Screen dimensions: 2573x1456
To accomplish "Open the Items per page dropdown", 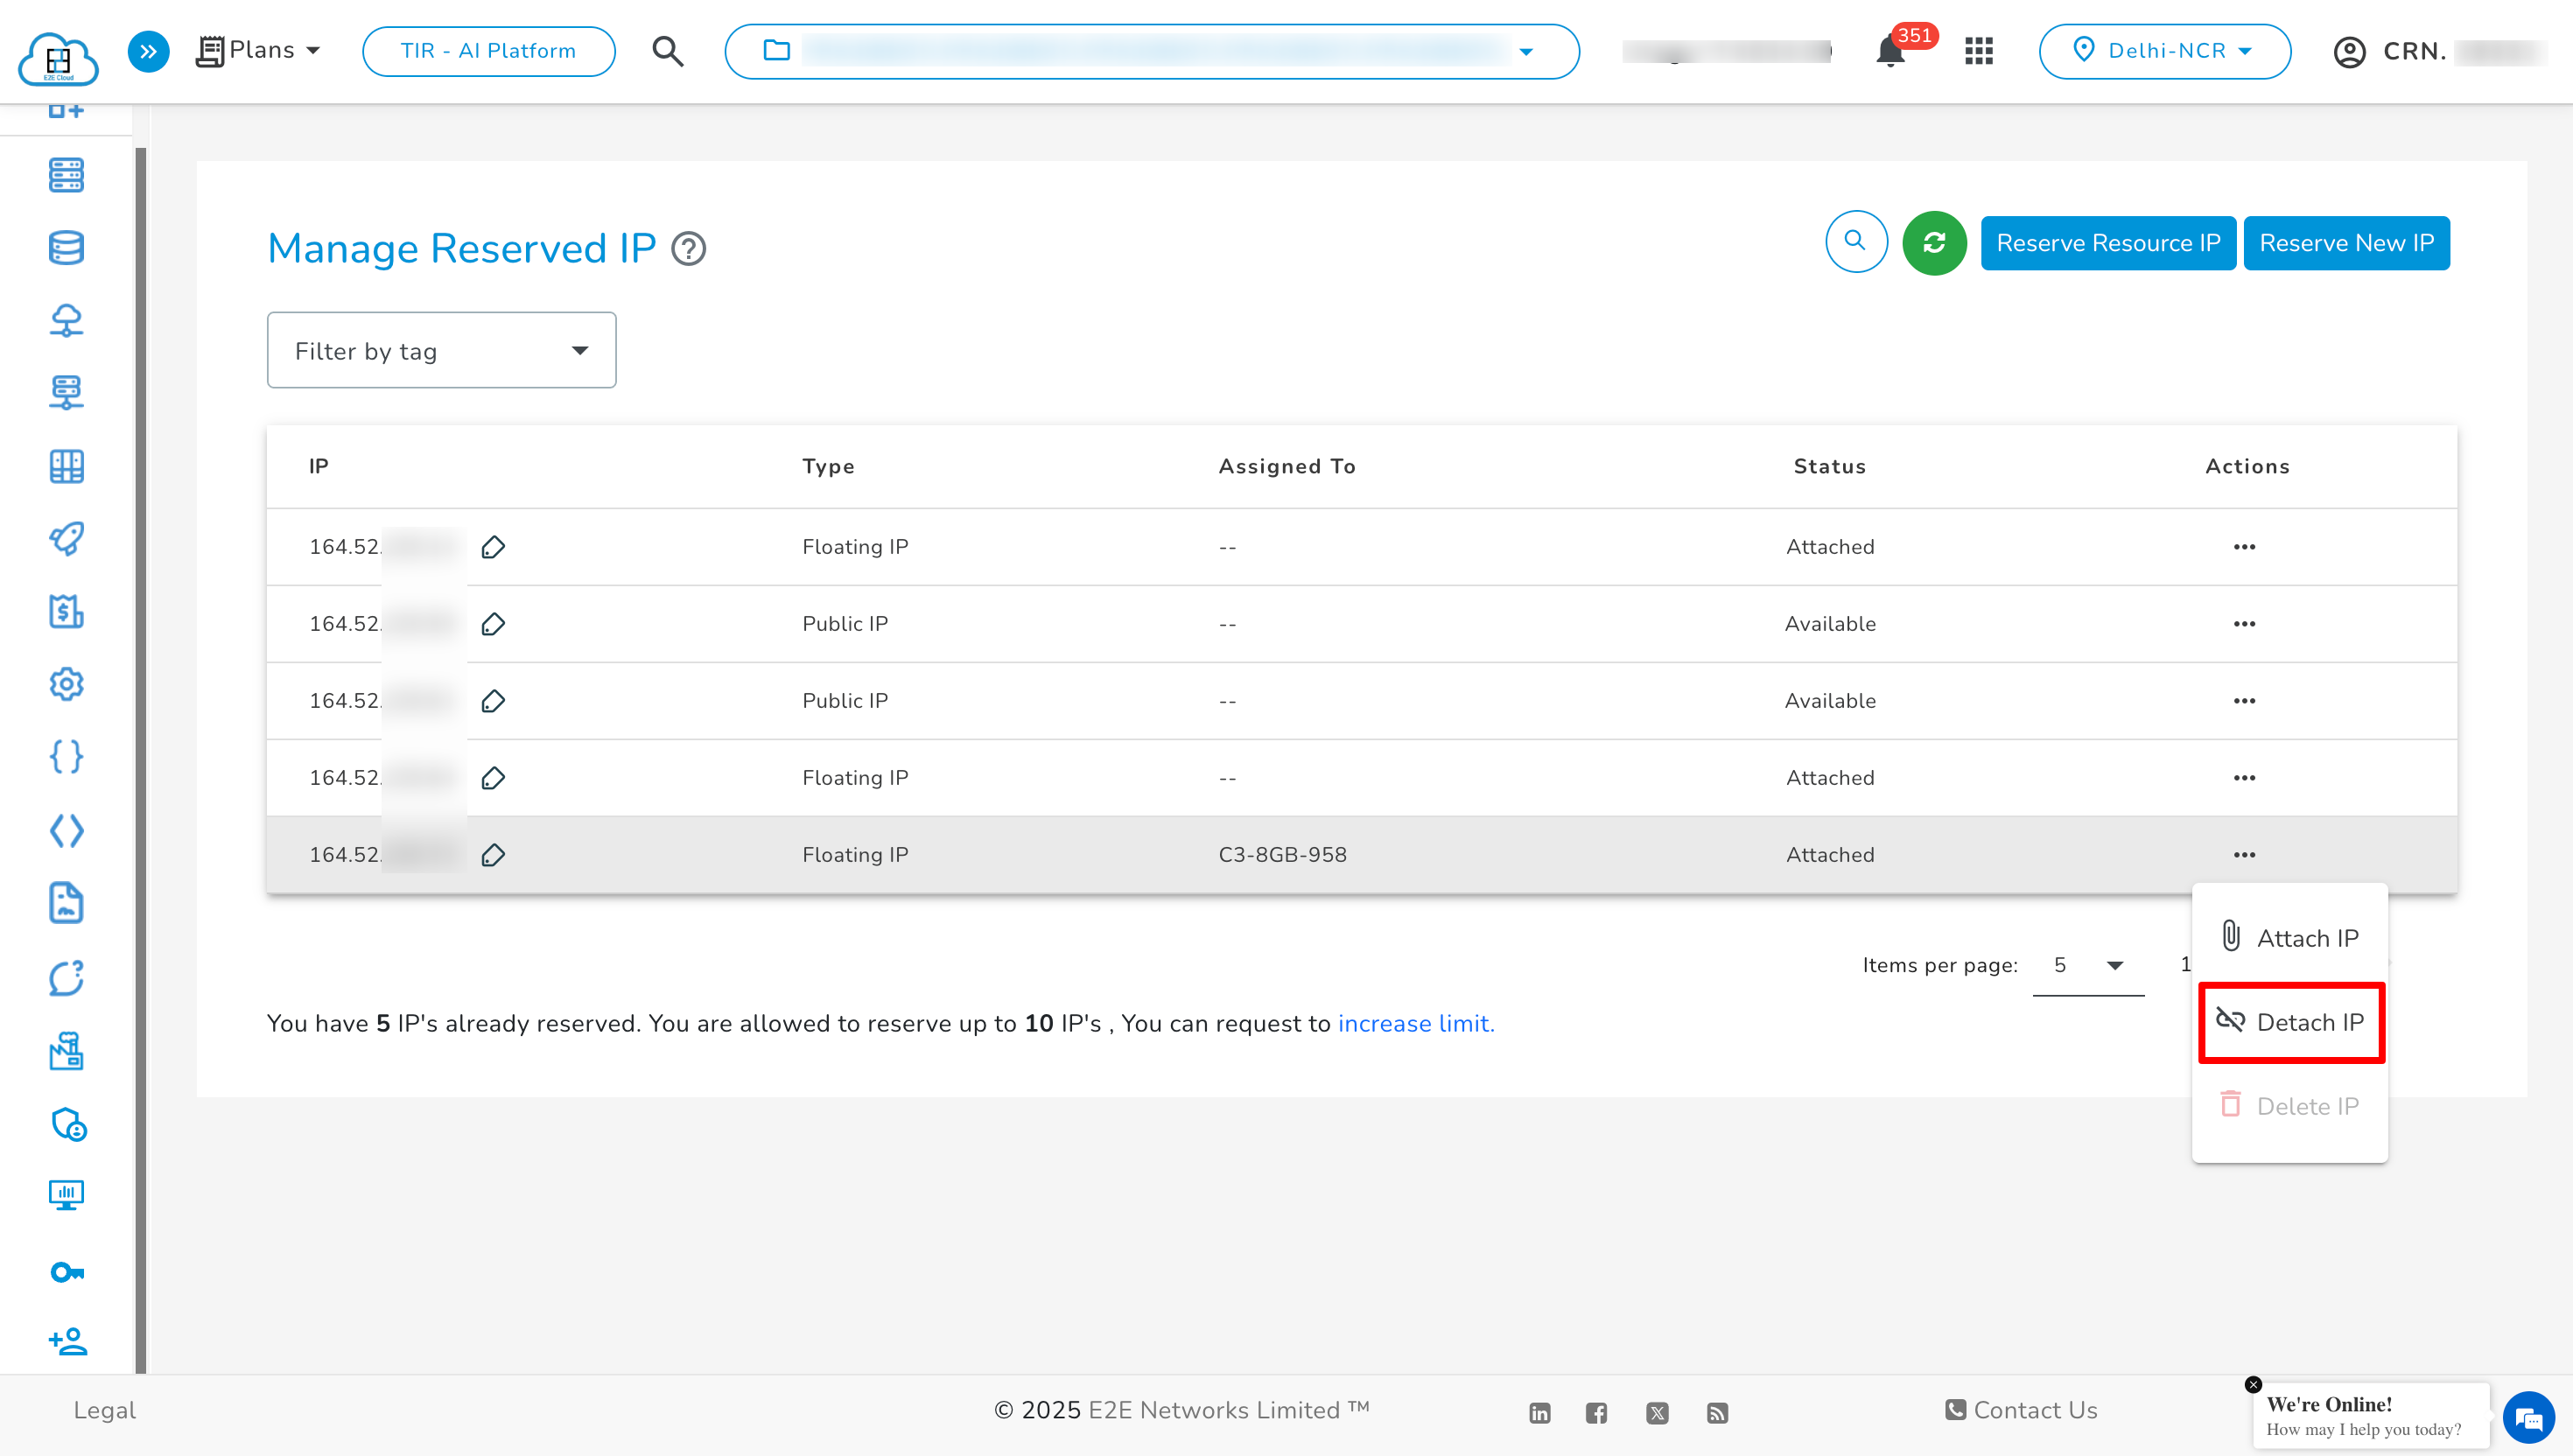I will coord(2088,965).
